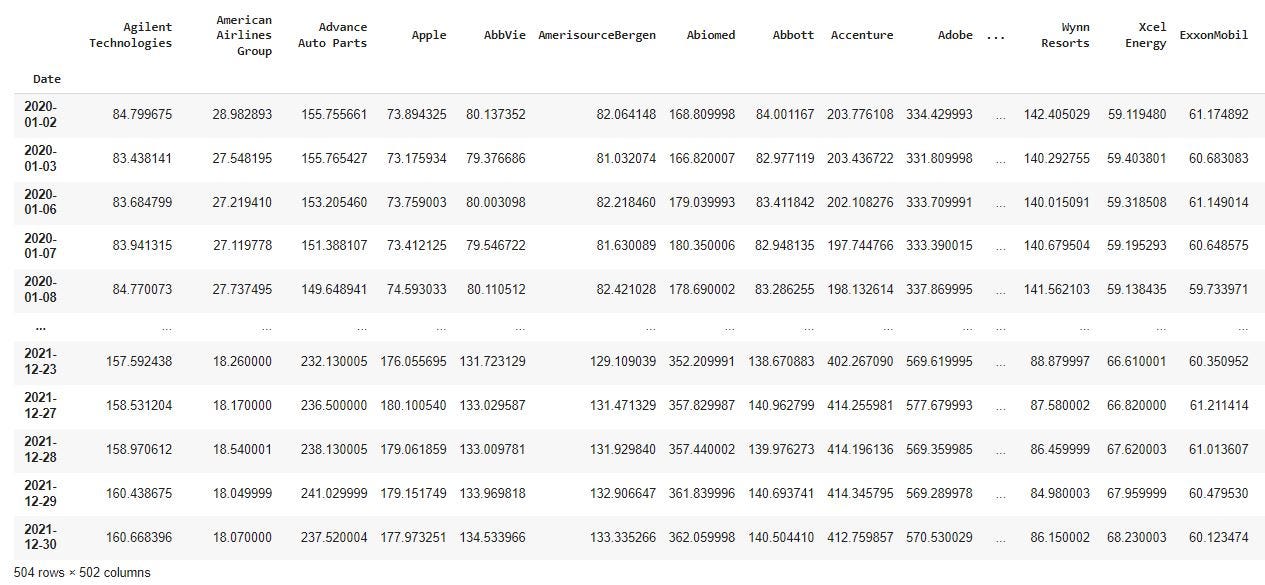Select the ExxonMobil column header

tap(1213, 35)
